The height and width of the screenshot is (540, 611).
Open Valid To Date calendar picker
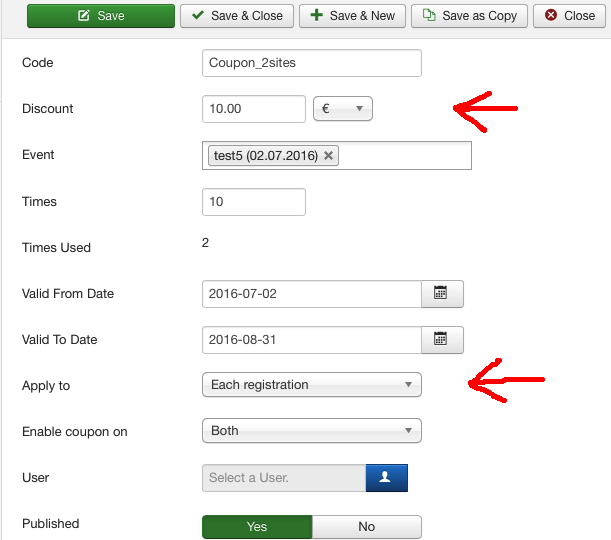(441, 340)
